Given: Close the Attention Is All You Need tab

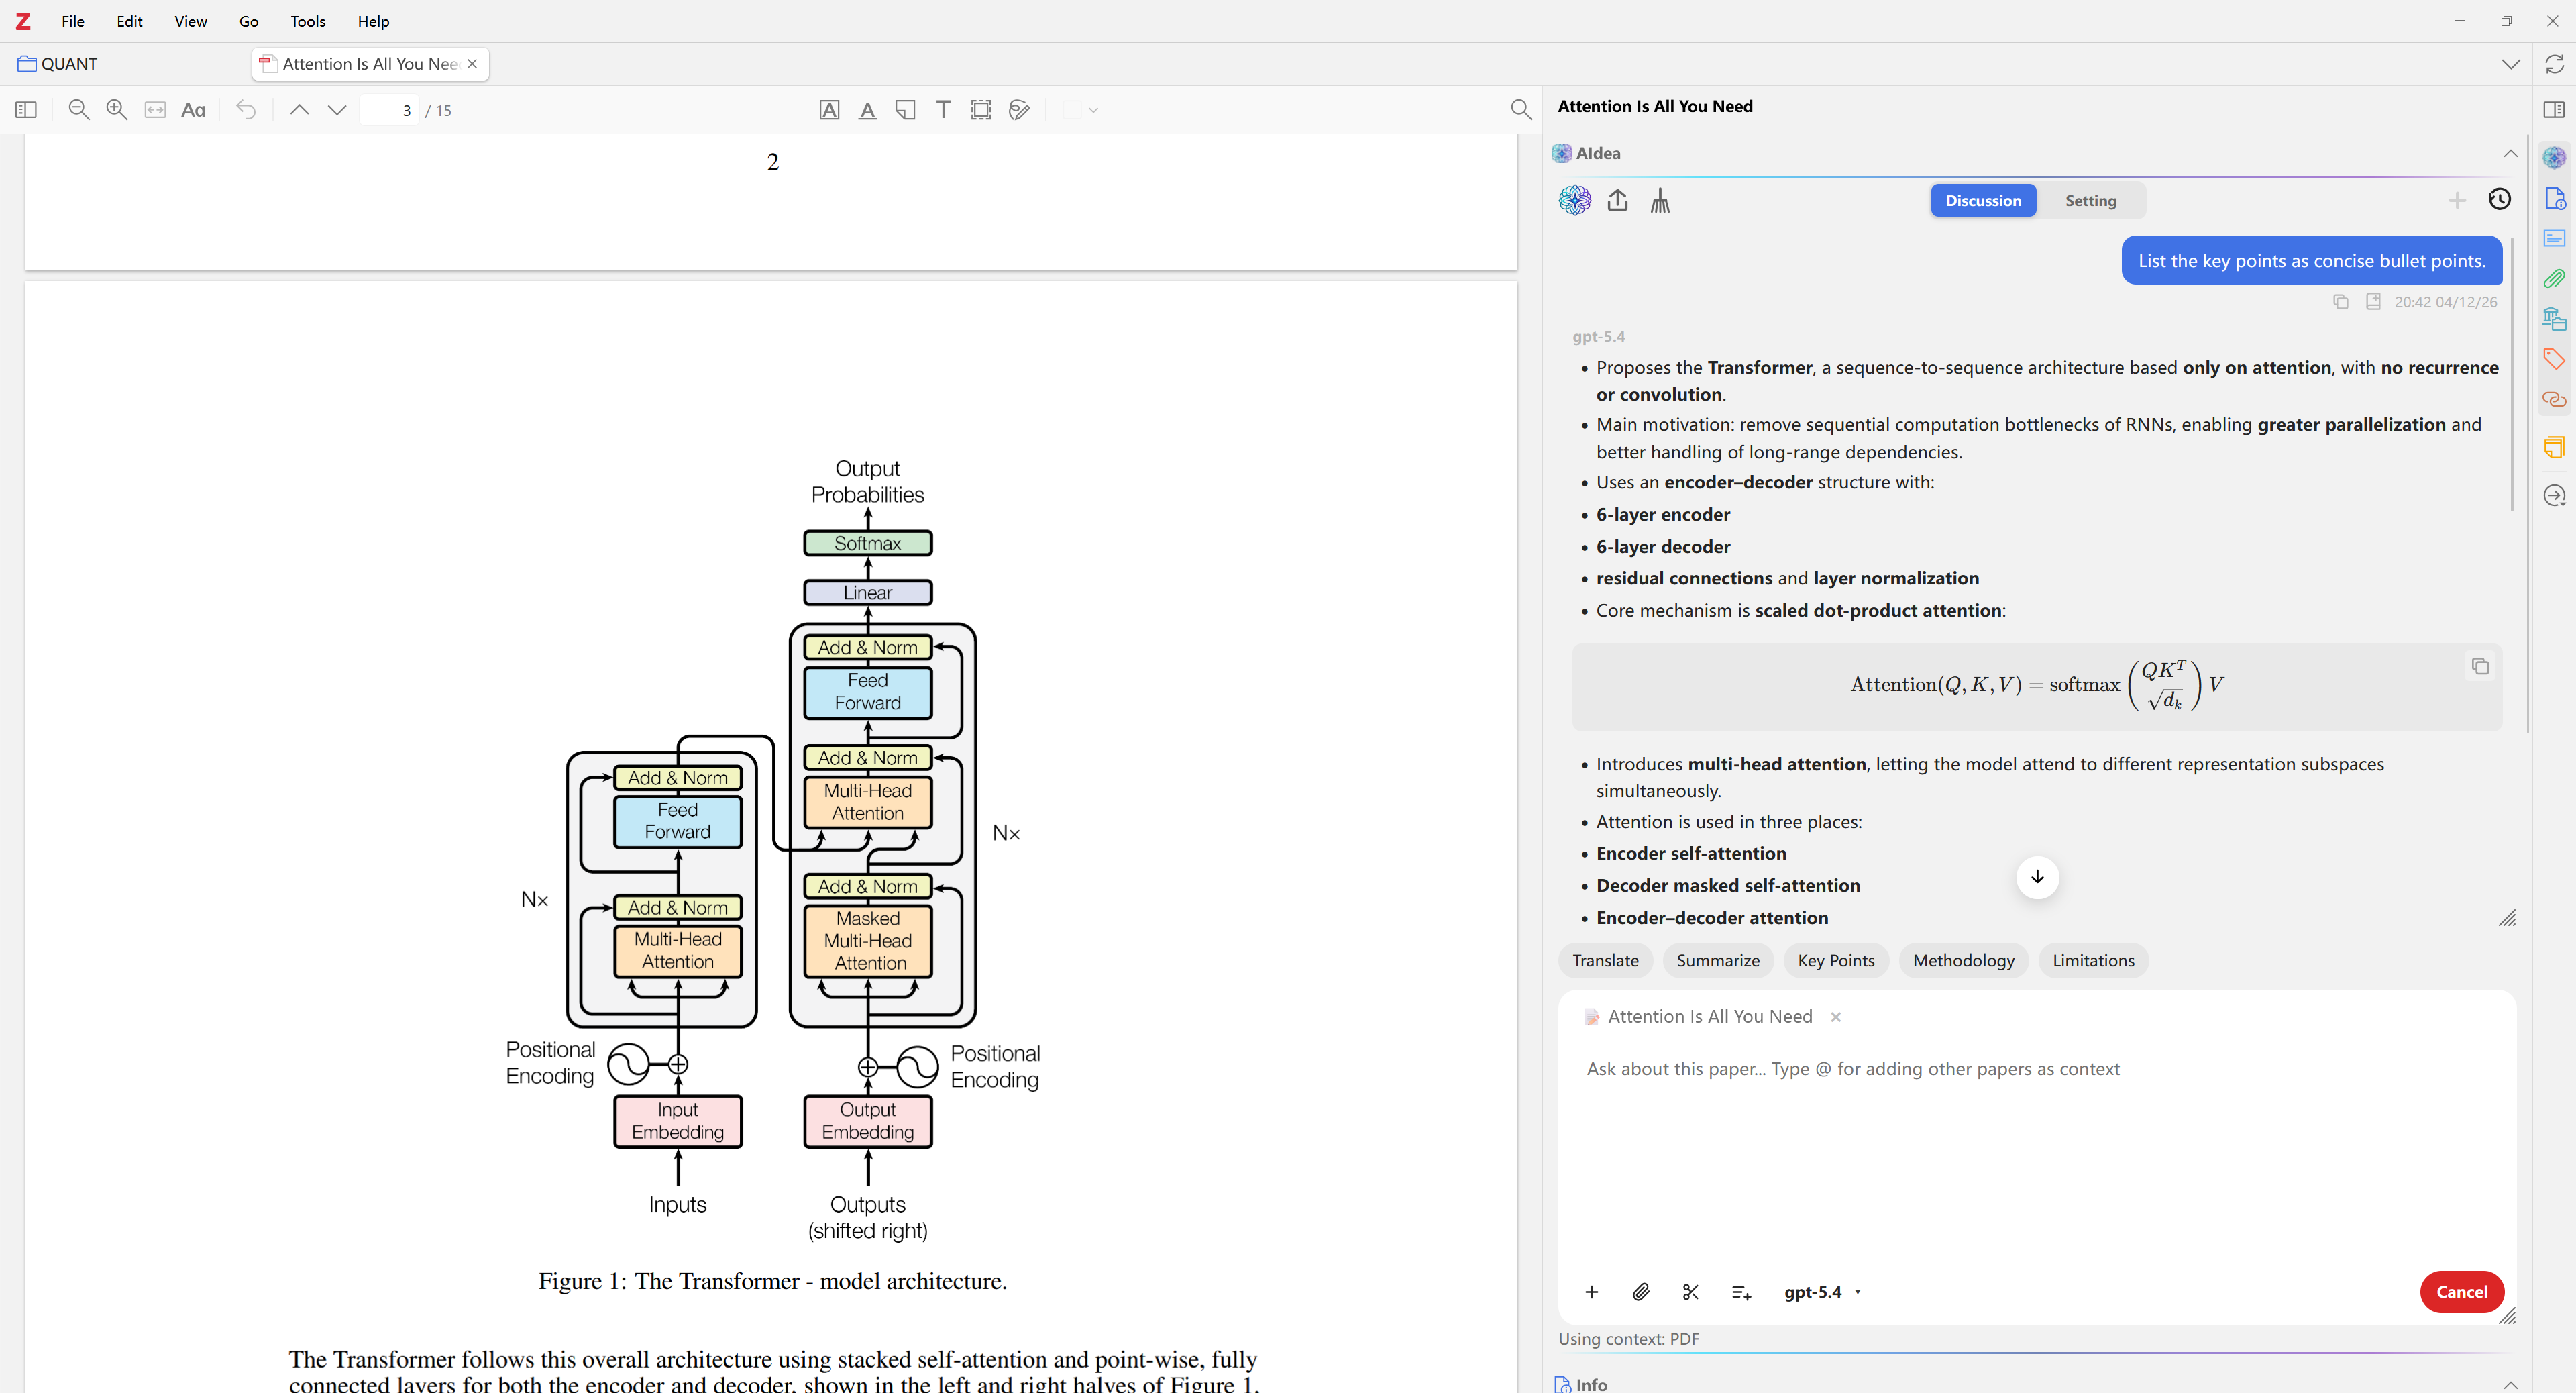Looking at the screenshot, I should 472,64.
